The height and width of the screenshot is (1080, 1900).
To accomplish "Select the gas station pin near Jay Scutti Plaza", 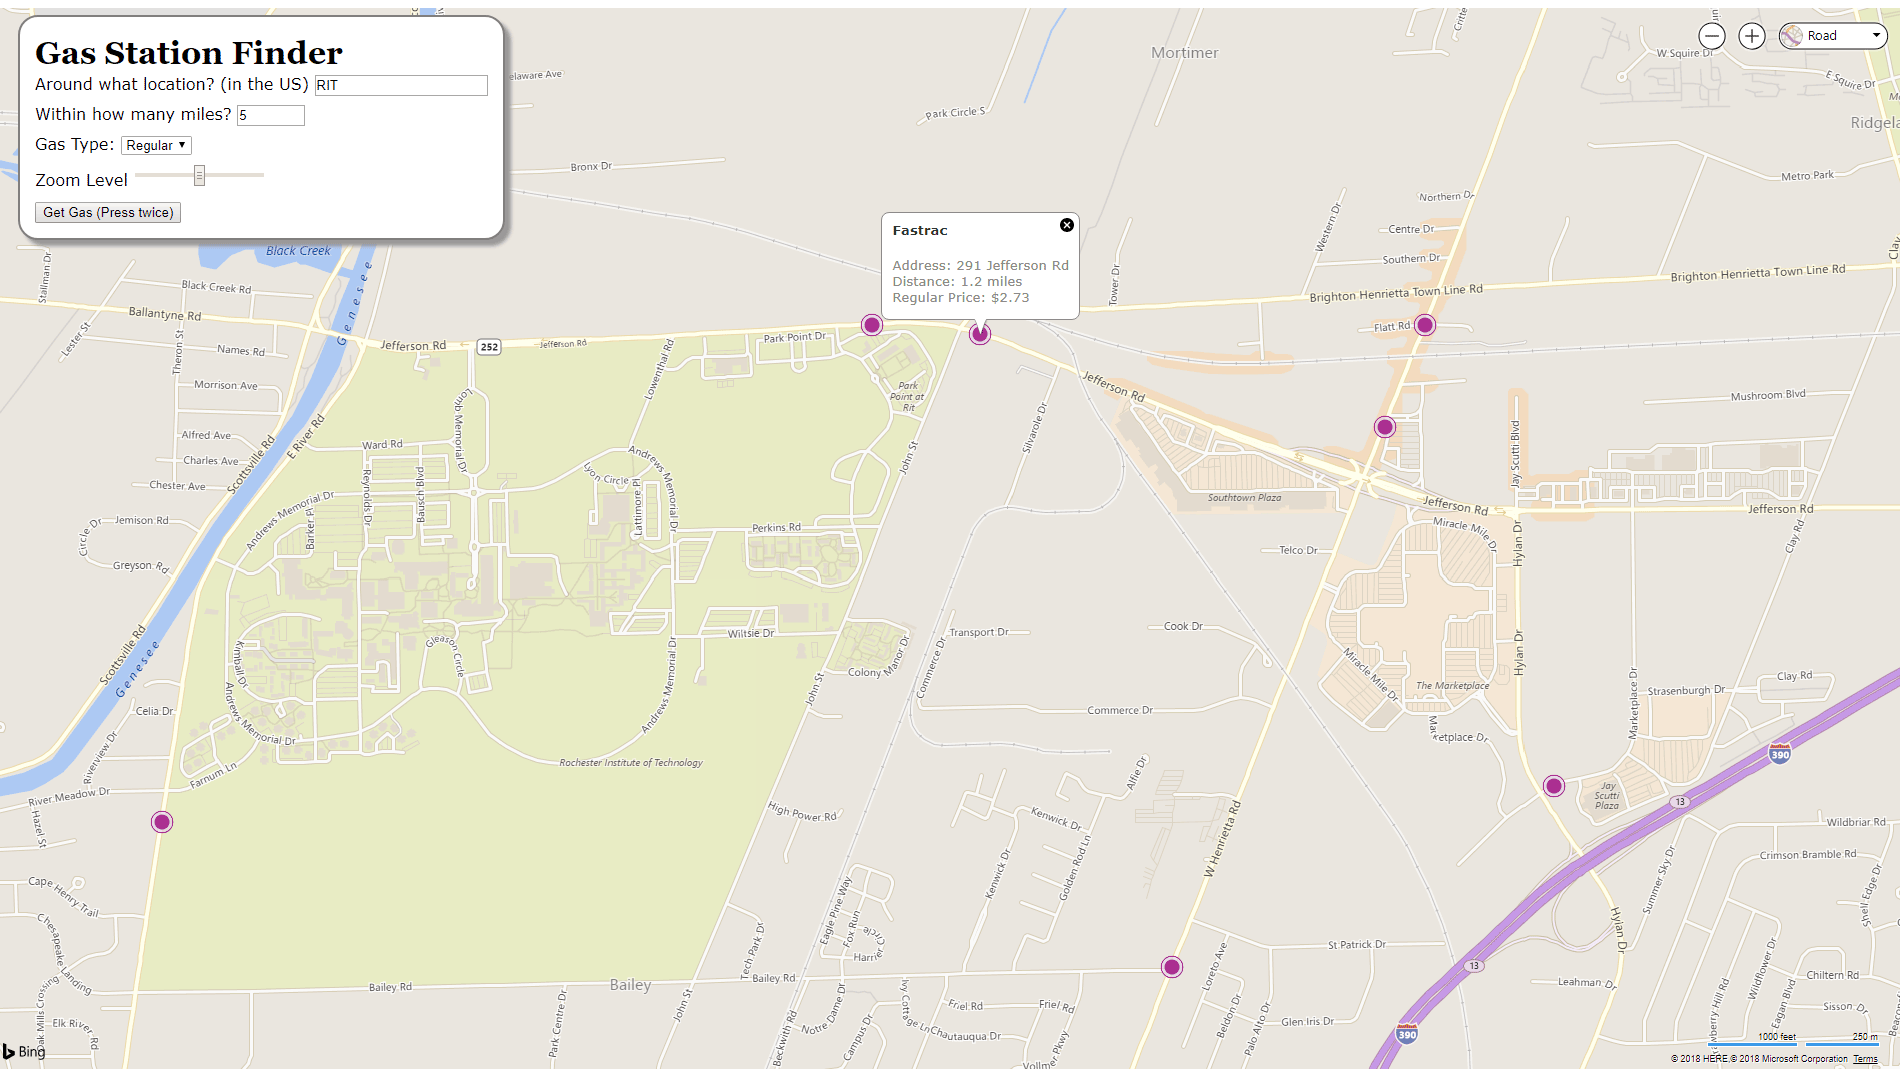I will coord(1554,786).
